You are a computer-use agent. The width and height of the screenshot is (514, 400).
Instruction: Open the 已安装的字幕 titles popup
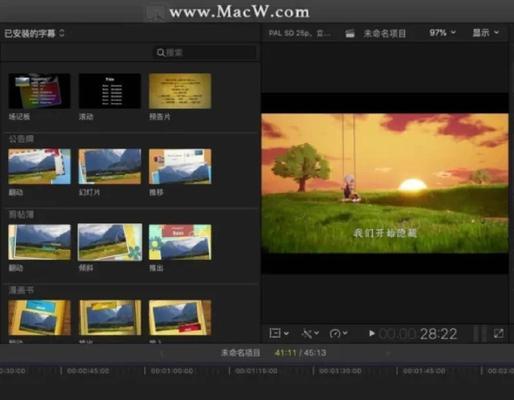(34, 33)
